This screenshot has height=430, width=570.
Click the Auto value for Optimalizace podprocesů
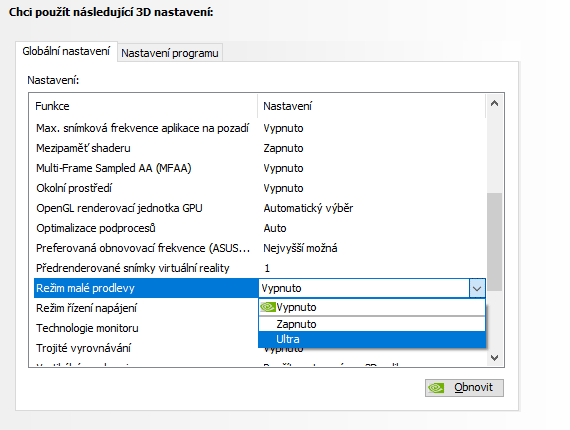click(275, 228)
